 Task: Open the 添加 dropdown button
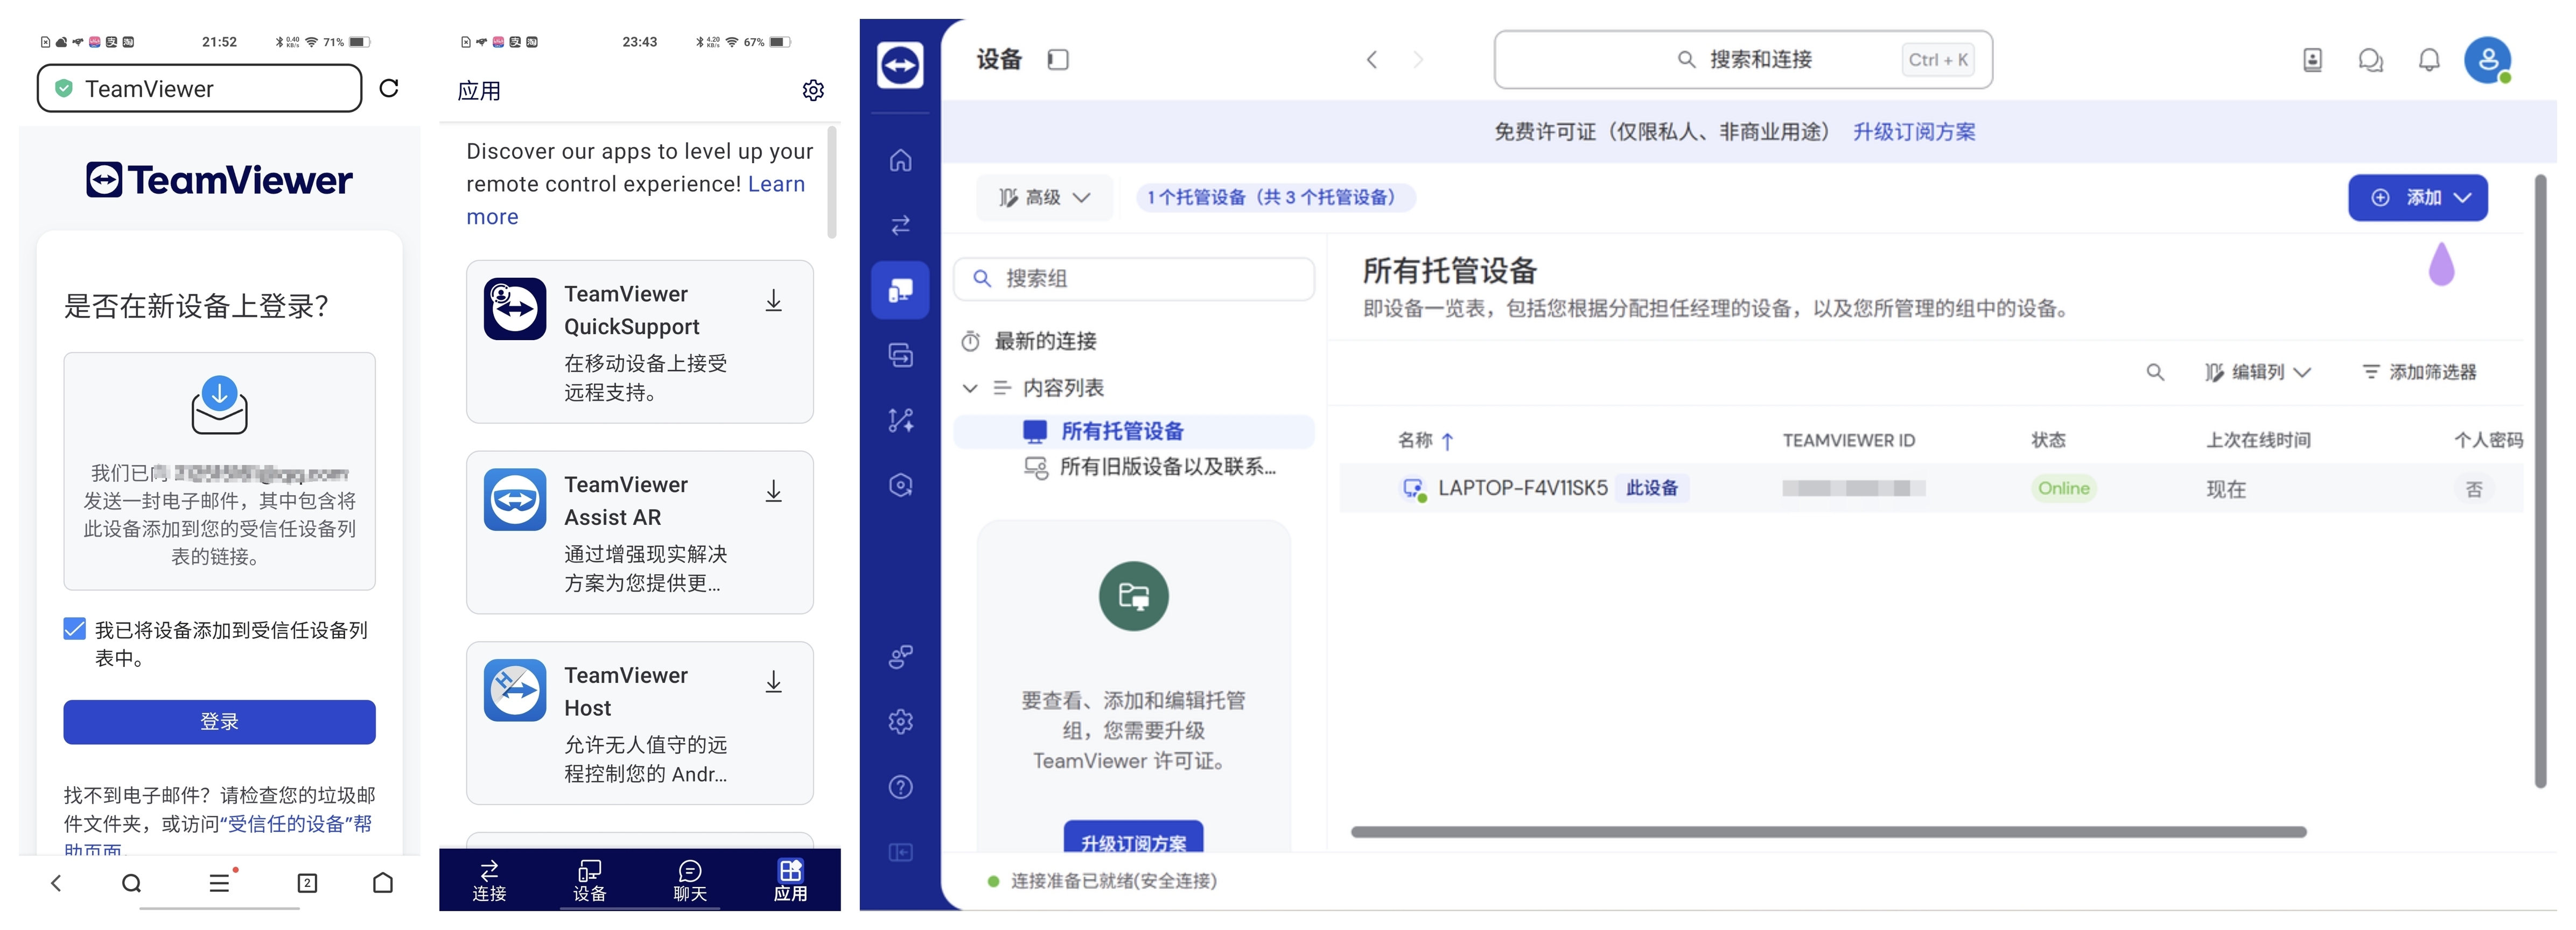coord(2417,198)
